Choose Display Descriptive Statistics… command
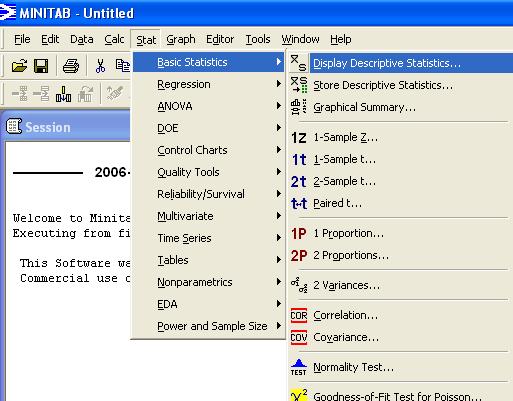Screen dimensions: 513x401 click(401, 63)
